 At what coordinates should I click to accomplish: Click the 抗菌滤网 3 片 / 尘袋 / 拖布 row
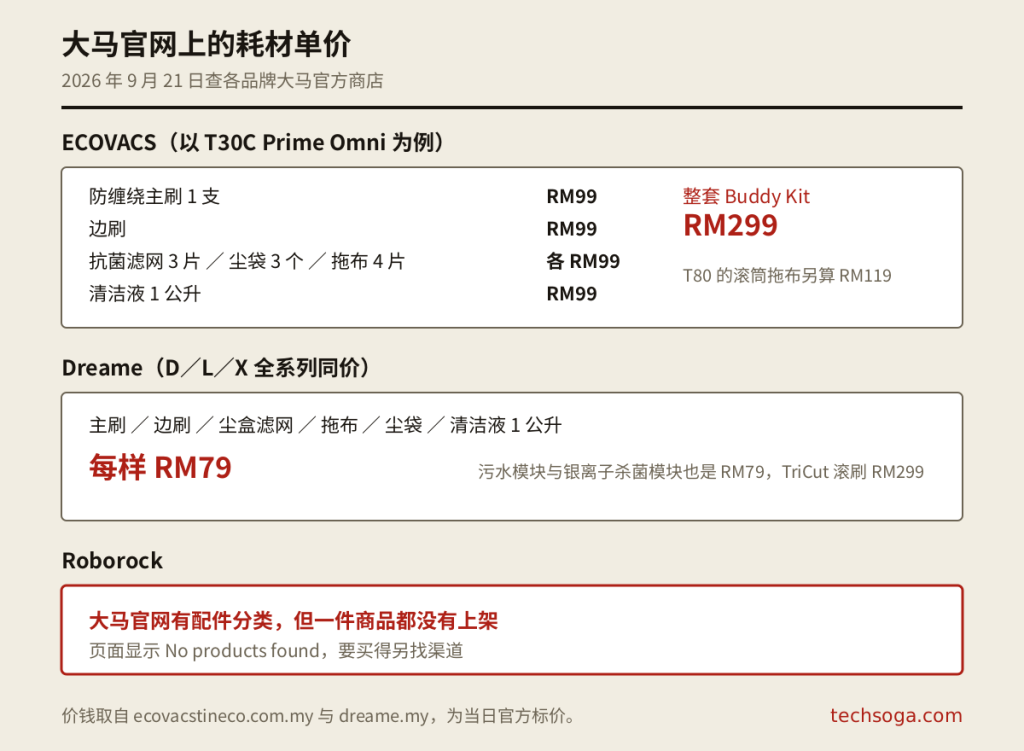coord(247,261)
